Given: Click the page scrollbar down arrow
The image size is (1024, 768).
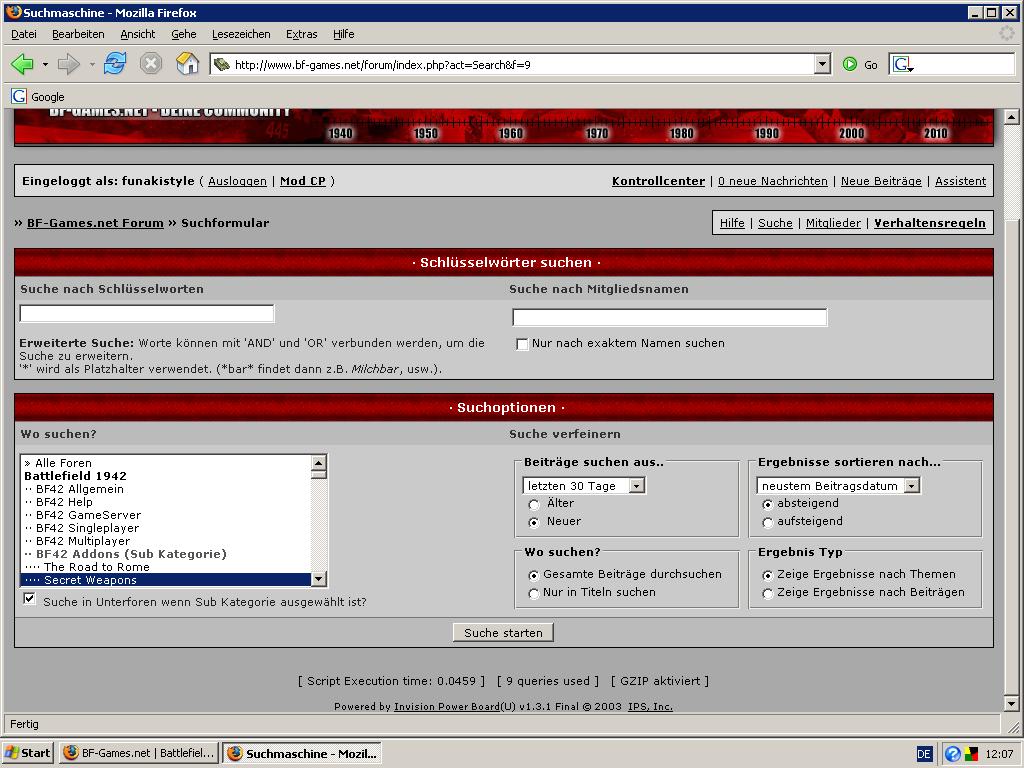Looking at the screenshot, I should point(1011,704).
